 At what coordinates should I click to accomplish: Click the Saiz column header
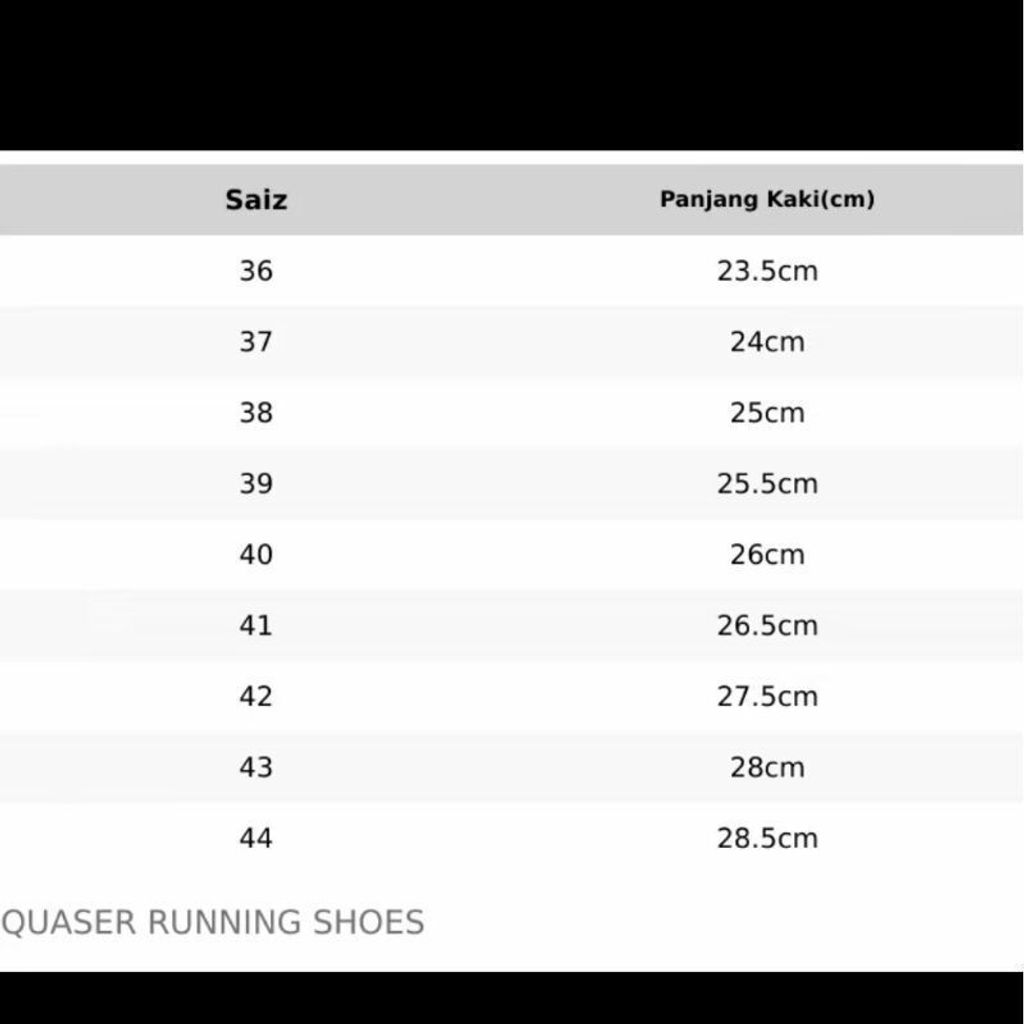pos(256,200)
